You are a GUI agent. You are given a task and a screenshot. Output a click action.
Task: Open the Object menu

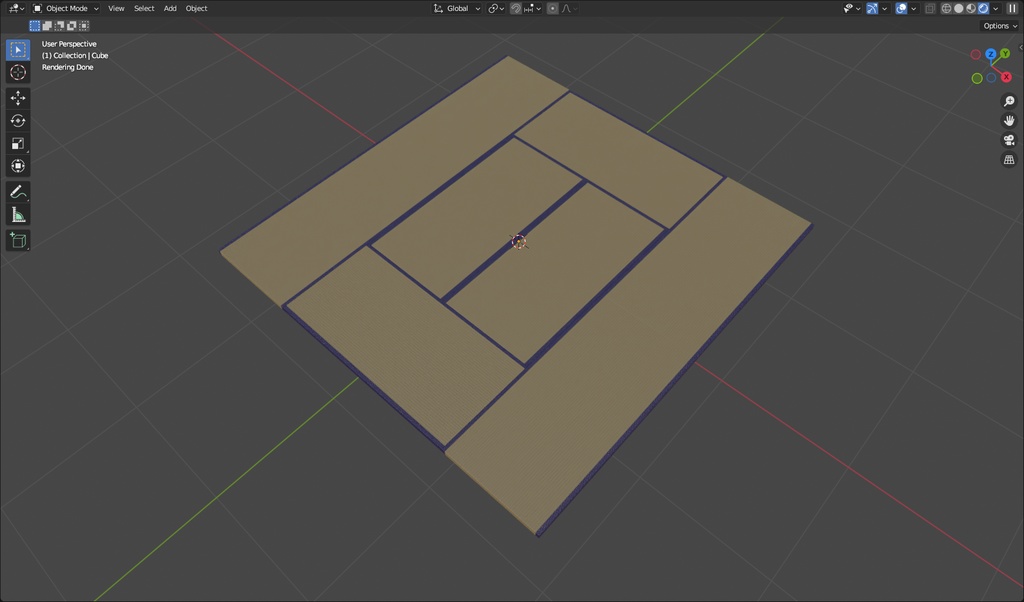[x=196, y=8]
